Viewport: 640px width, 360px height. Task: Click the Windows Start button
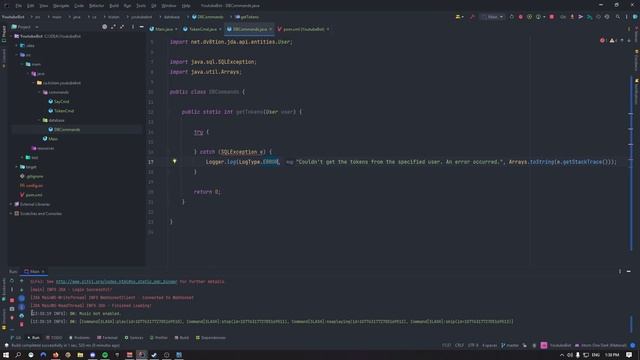point(6,355)
